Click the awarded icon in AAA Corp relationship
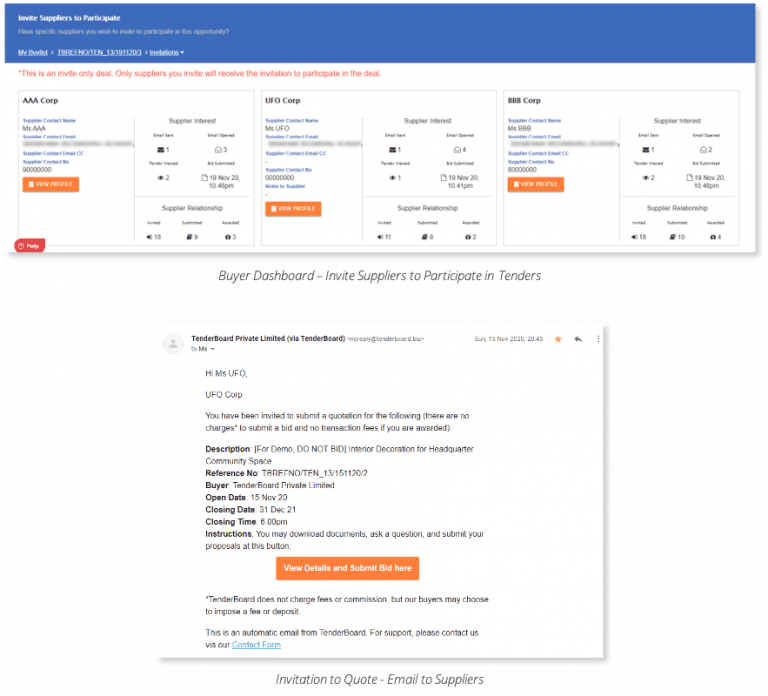768x696 pixels. (228, 237)
